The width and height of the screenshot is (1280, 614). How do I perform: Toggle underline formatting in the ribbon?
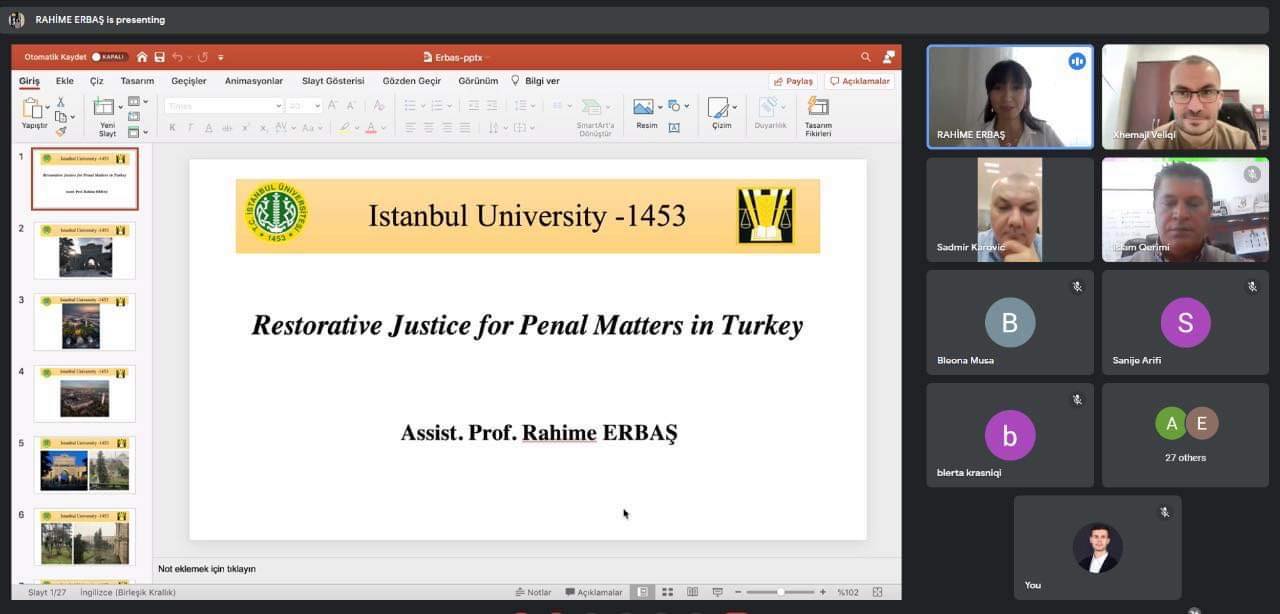[208, 127]
